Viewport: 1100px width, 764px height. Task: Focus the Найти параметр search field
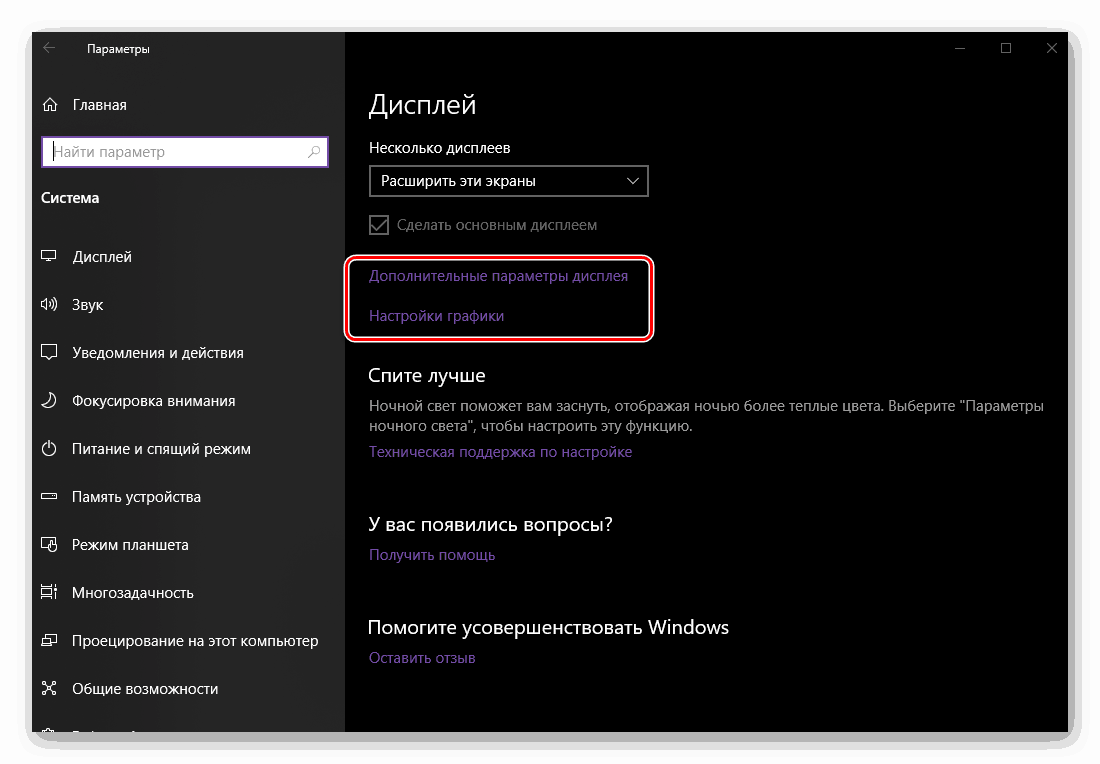click(175, 152)
